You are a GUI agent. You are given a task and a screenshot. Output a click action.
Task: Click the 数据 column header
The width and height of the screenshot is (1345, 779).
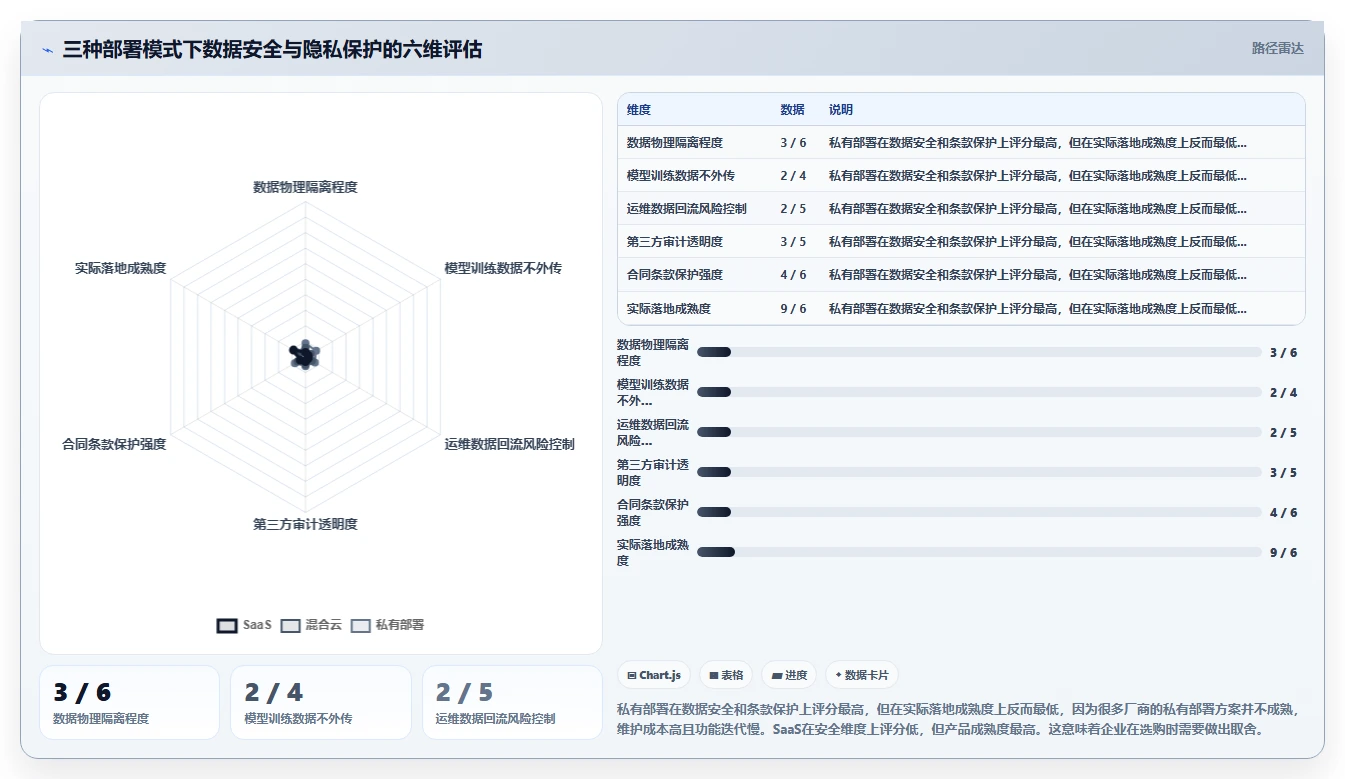[x=792, y=110]
